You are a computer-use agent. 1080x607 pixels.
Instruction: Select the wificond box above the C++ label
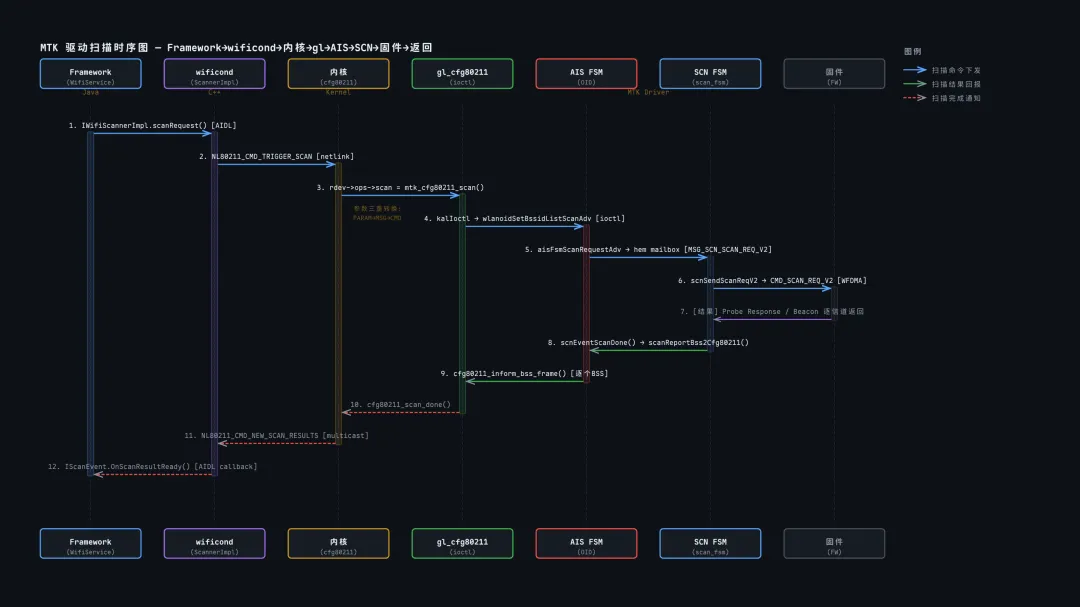[x=214, y=74]
